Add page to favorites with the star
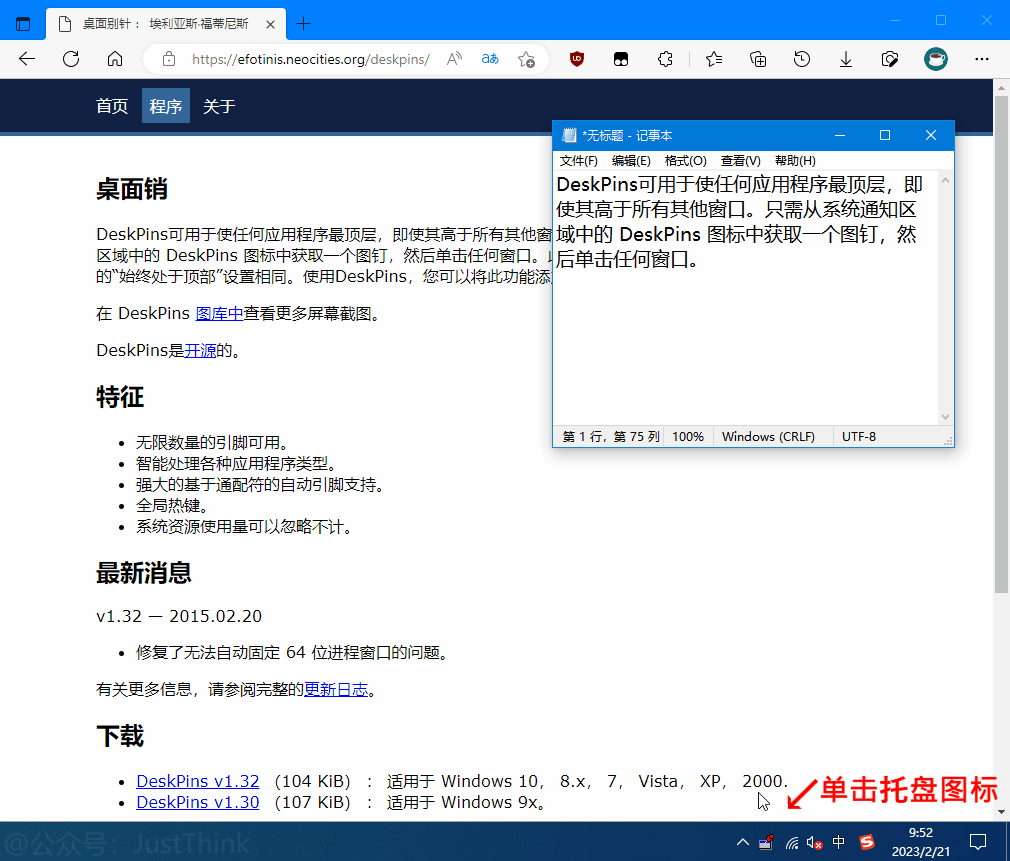Viewport: 1010px width, 861px height. point(527,59)
